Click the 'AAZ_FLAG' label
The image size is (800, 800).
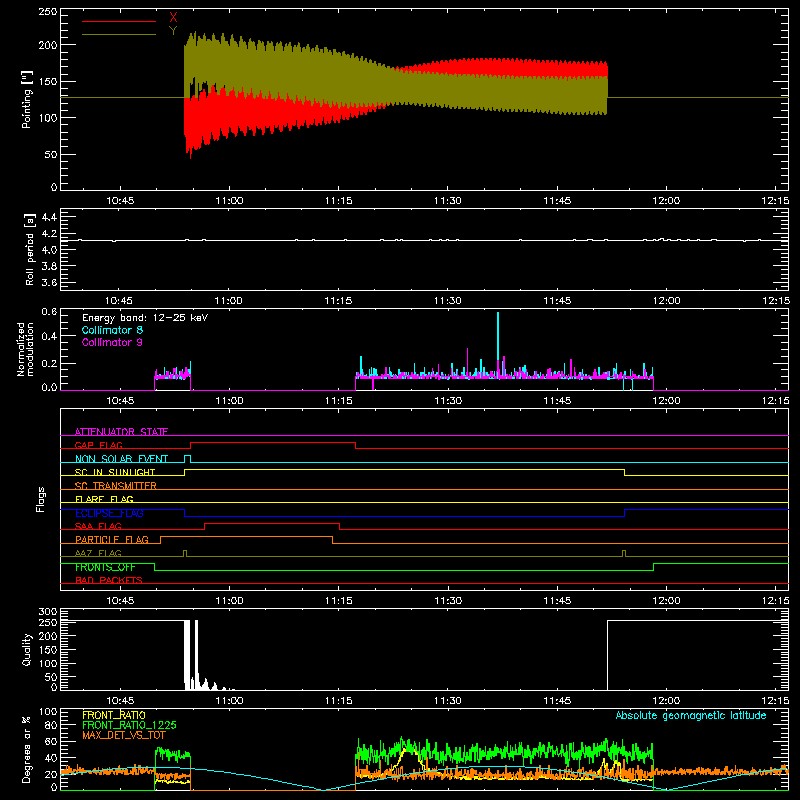coord(98,553)
